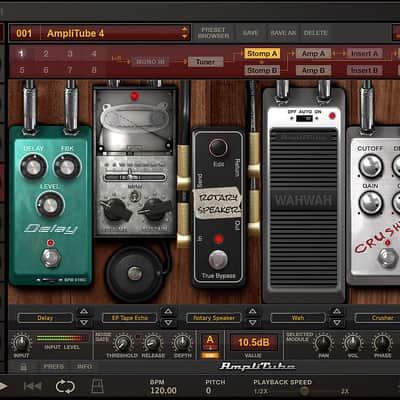Click the GAIN knob on Crusher pedal
The height and width of the screenshot is (400, 400).
pyautogui.click(x=370, y=202)
